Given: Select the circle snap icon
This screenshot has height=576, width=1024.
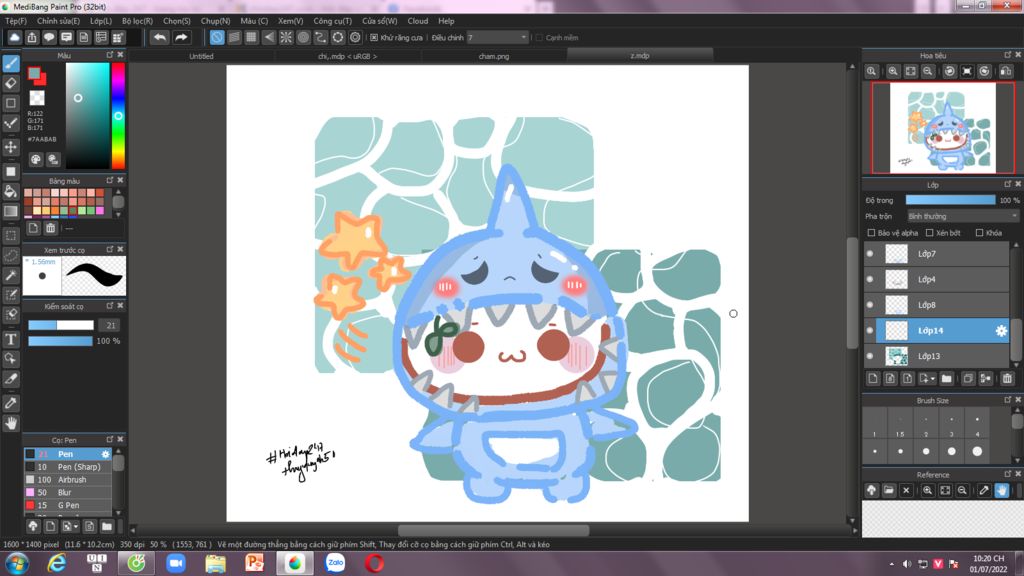Looking at the screenshot, I should point(303,37).
